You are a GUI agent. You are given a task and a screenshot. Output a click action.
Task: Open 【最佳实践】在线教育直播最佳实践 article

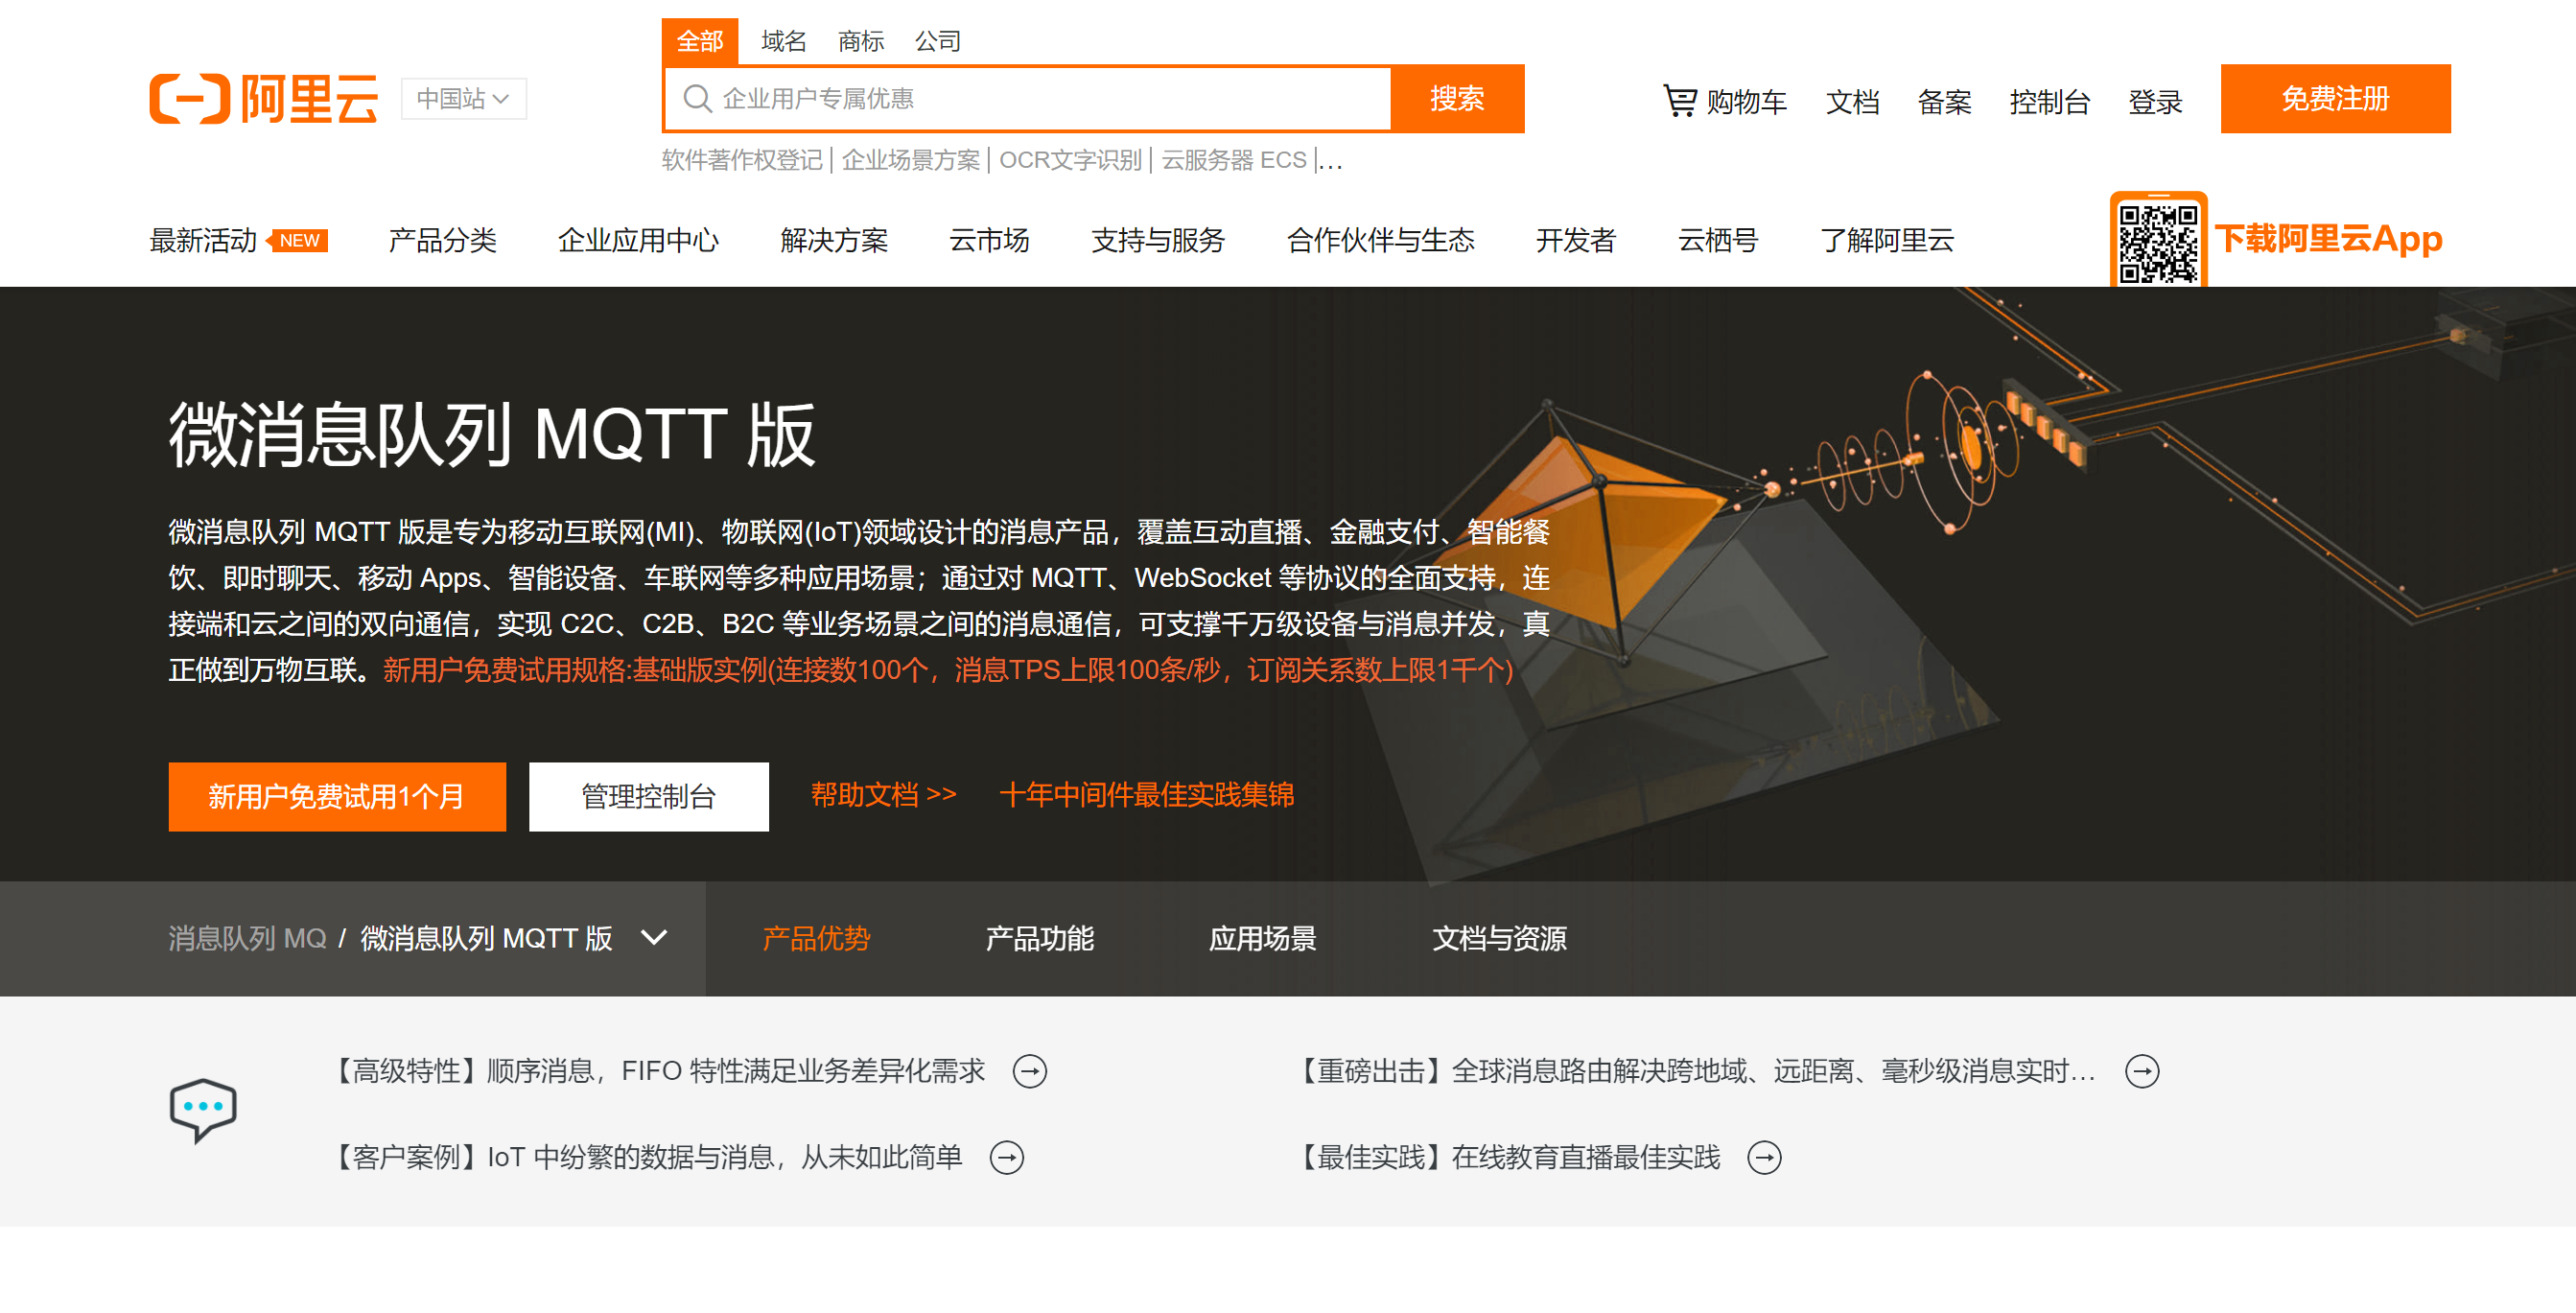coord(1507,1157)
